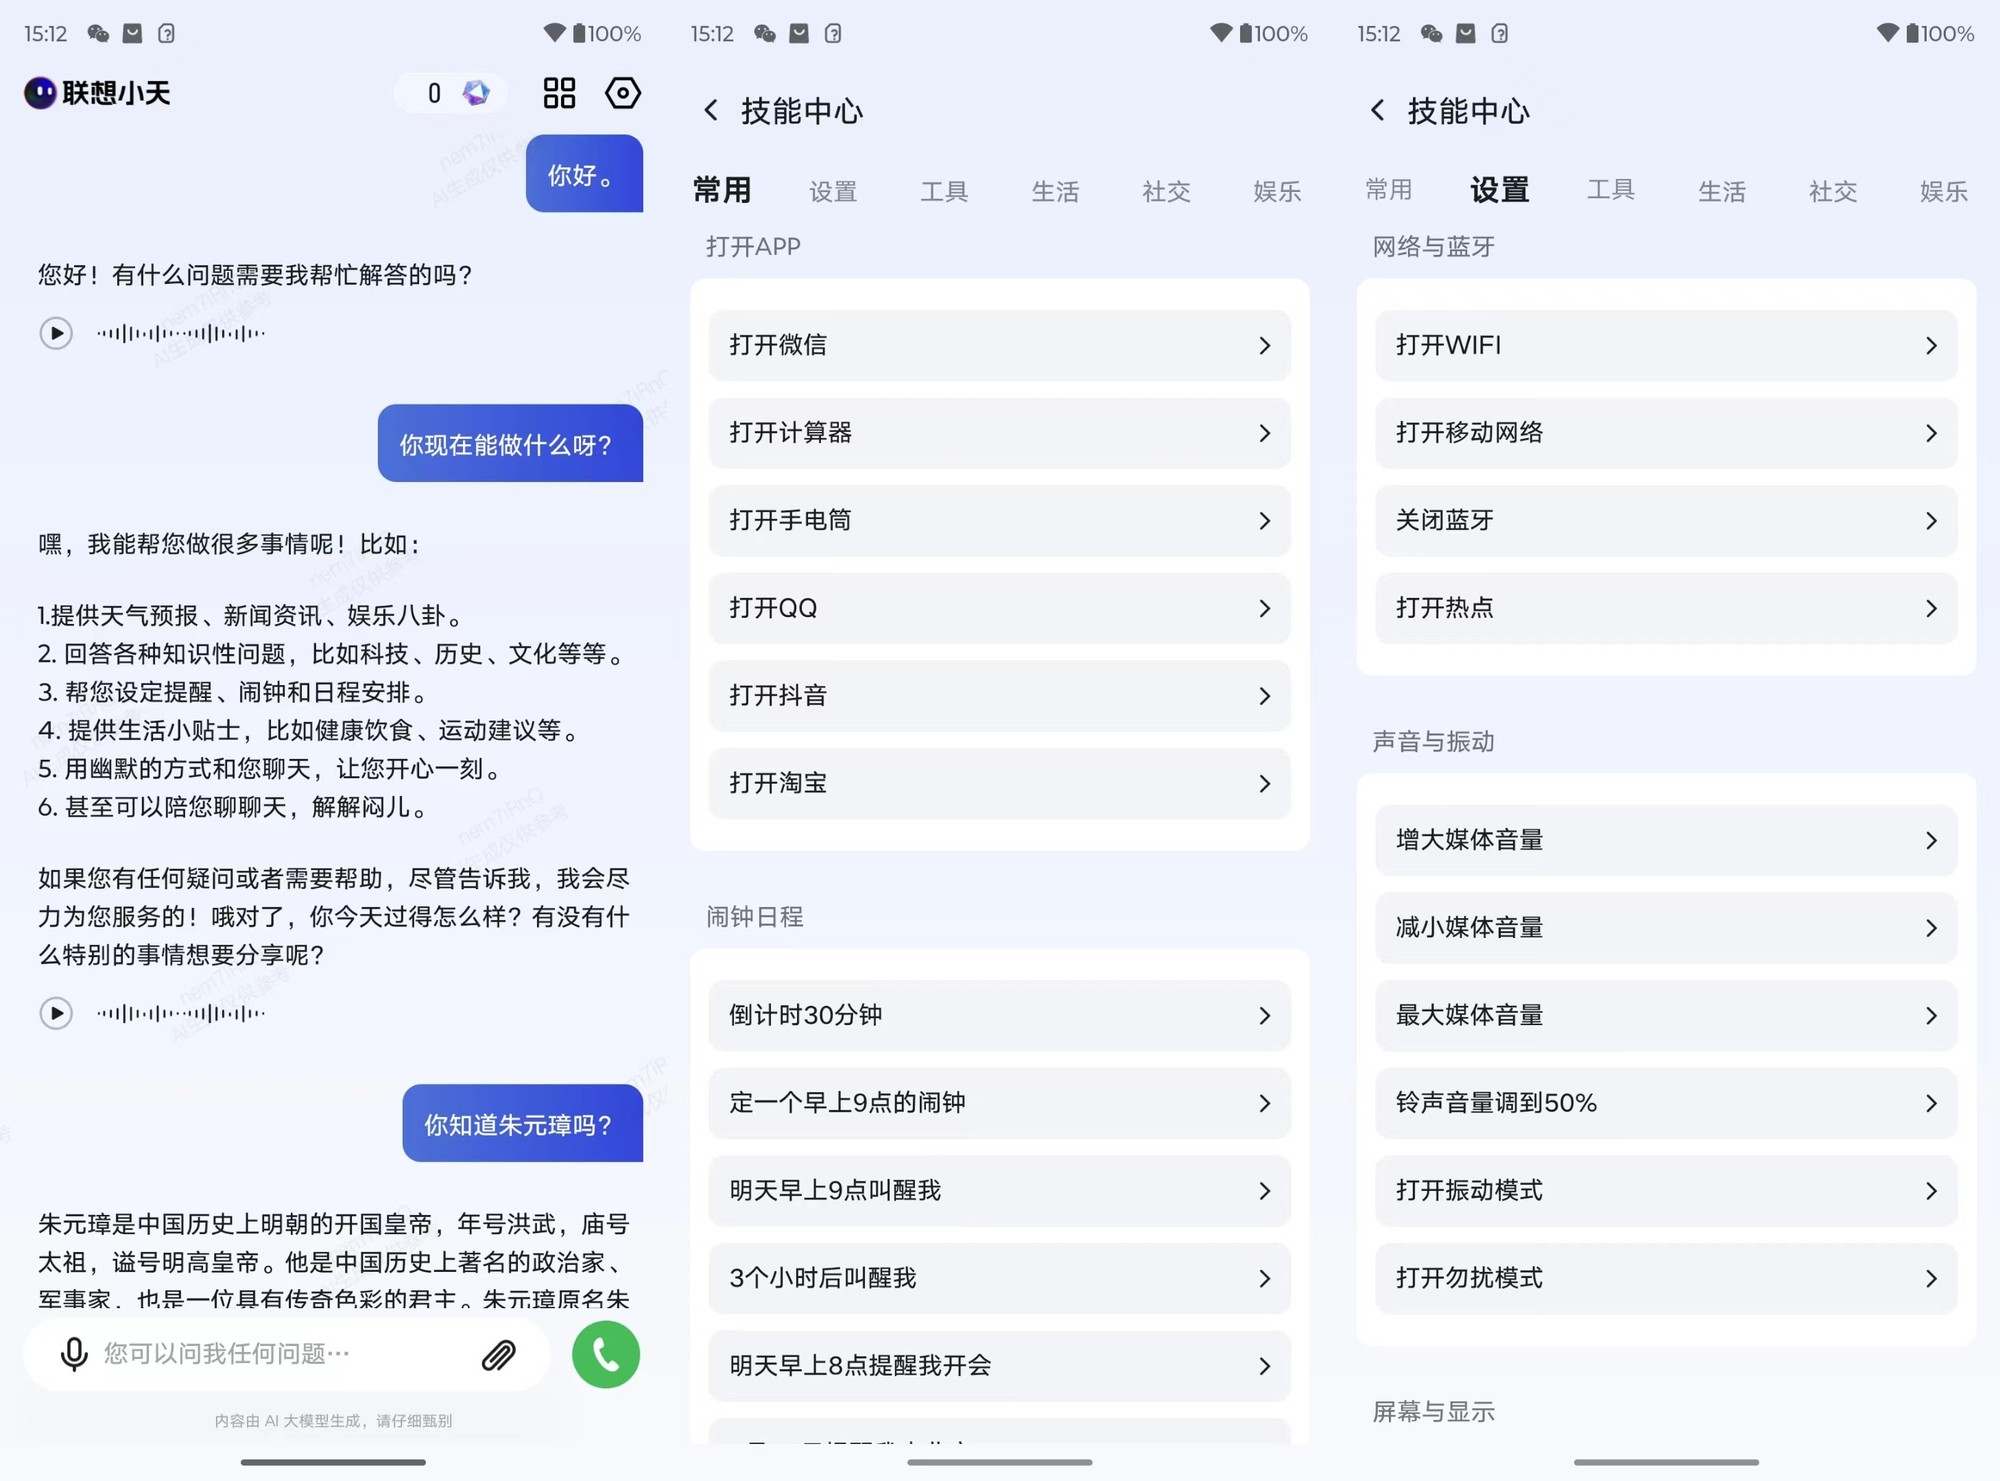Image resolution: width=2000 pixels, height=1481 pixels.
Task: Play the first voice reply audio
Action: click(x=56, y=333)
